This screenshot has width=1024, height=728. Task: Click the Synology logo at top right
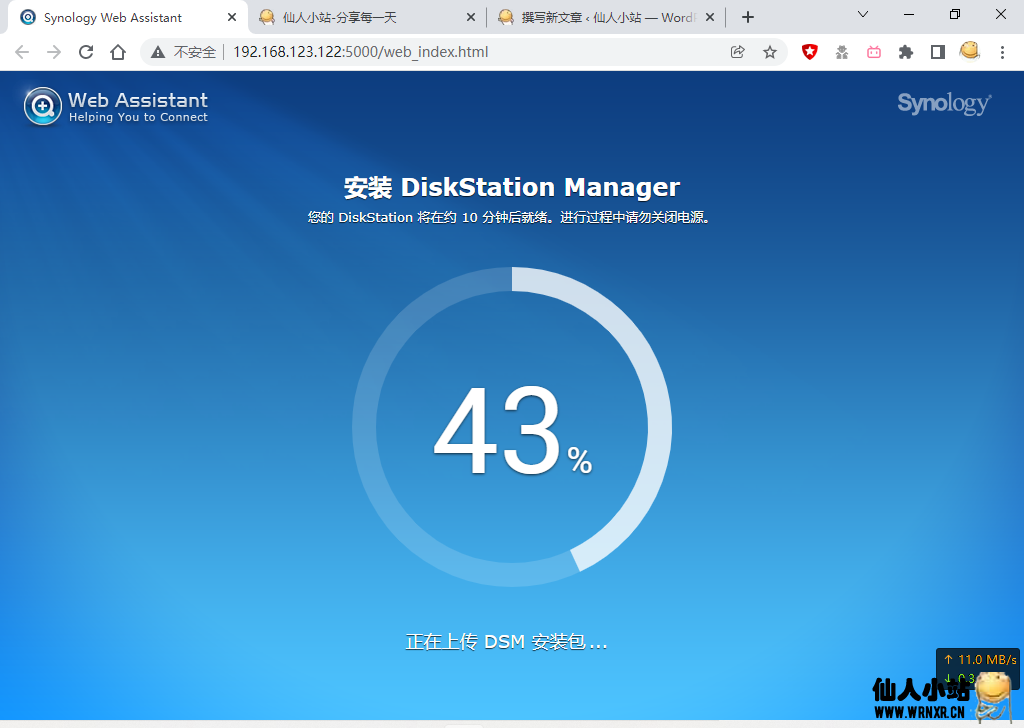click(943, 103)
